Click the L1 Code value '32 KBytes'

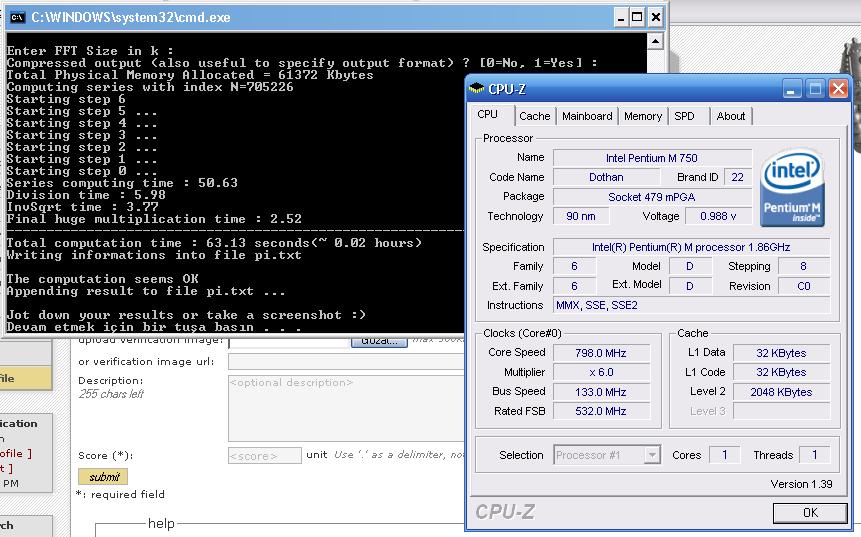click(x=781, y=372)
